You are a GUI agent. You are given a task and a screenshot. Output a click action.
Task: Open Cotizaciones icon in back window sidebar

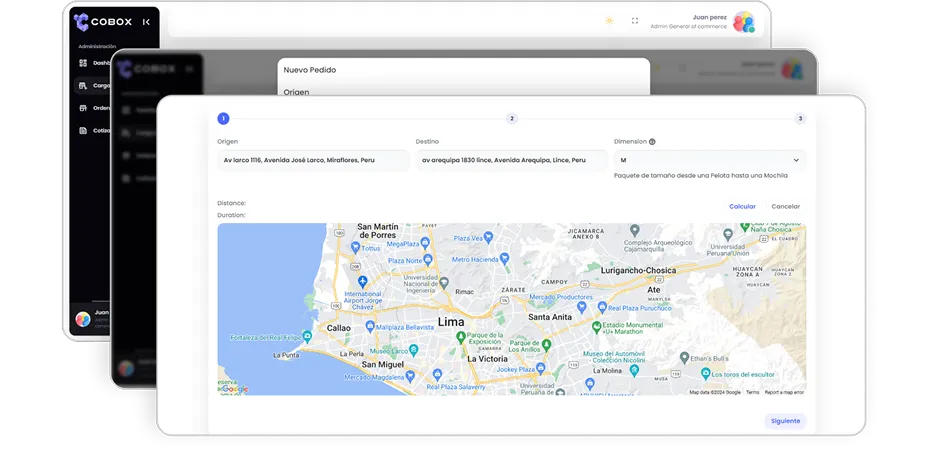[83, 130]
